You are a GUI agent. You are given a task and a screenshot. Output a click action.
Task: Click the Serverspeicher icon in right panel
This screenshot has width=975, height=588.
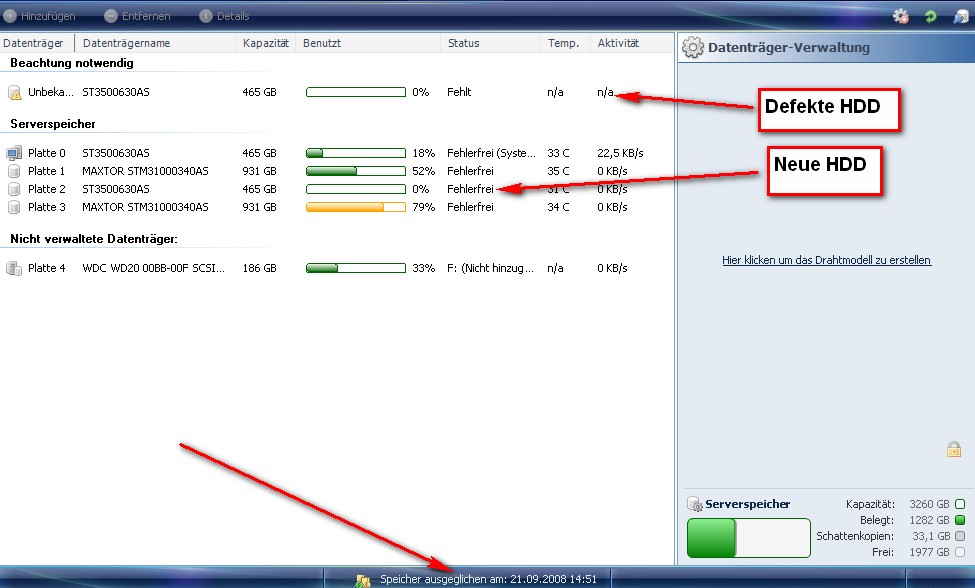tap(695, 504)
